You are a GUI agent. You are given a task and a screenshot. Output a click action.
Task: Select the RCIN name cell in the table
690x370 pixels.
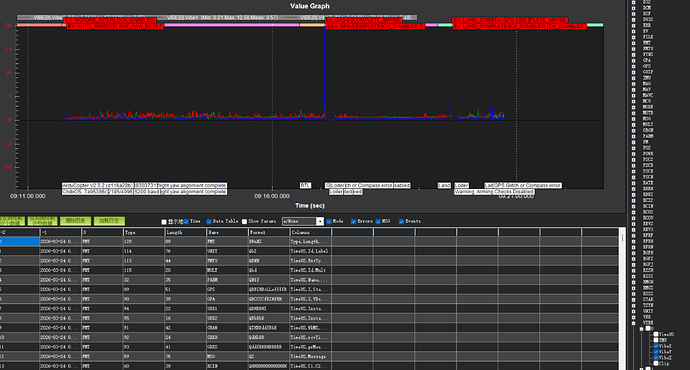227,366
